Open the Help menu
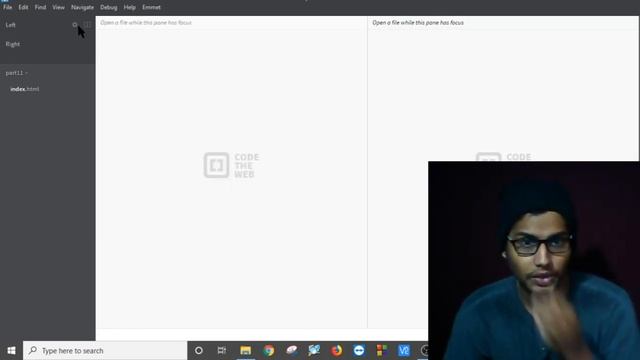The width and height of the screenshot is (640, 360). coord(129,7)
